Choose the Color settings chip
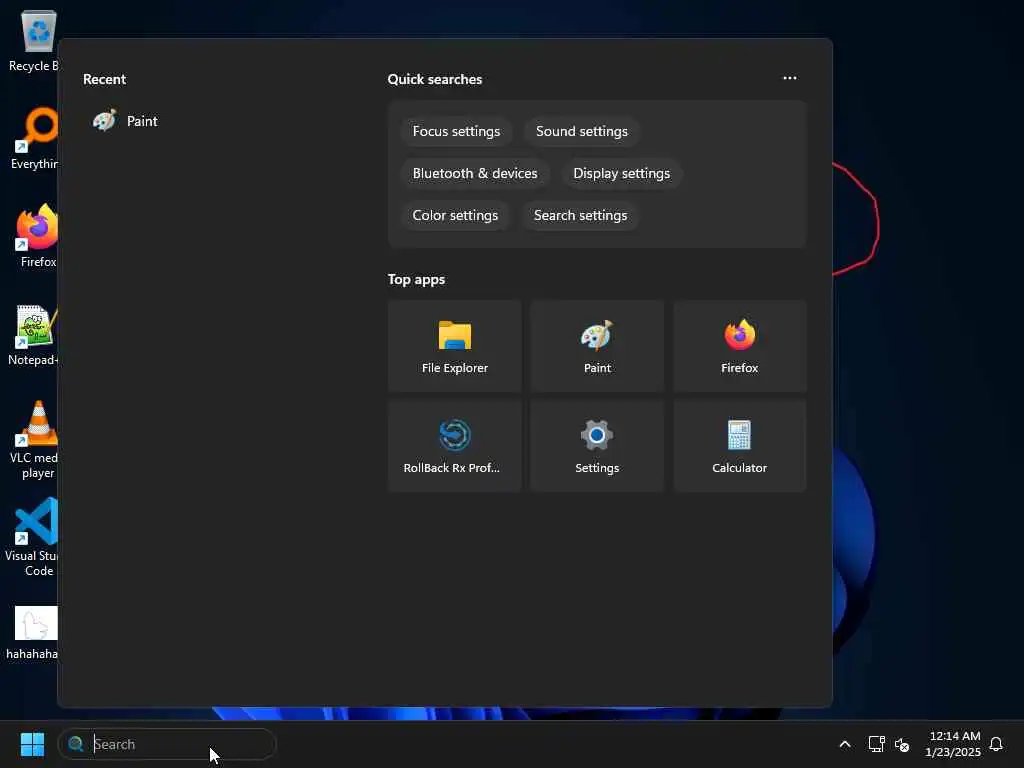Screen dimensions: 1024x768 pyautogui.click(x=455, y=215)
